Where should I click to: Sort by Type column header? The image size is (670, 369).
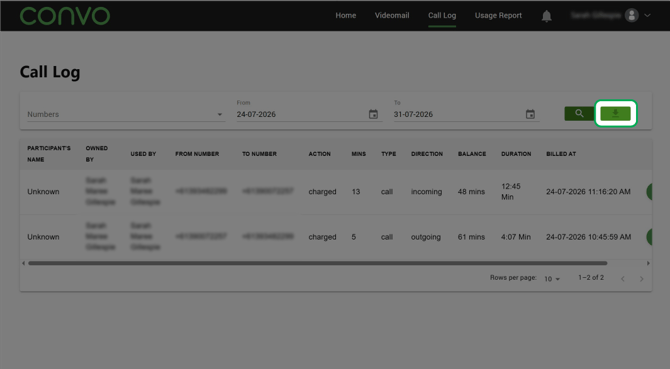coord(388,154)
